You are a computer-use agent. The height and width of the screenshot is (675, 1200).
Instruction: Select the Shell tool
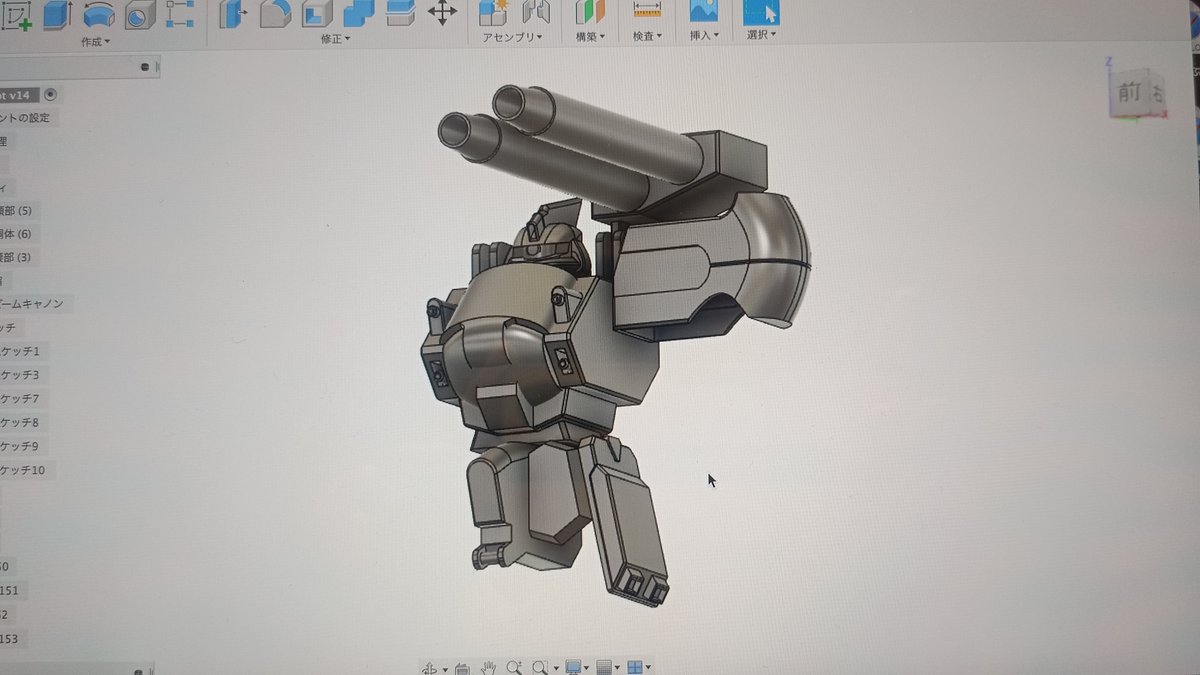[317, 14]
